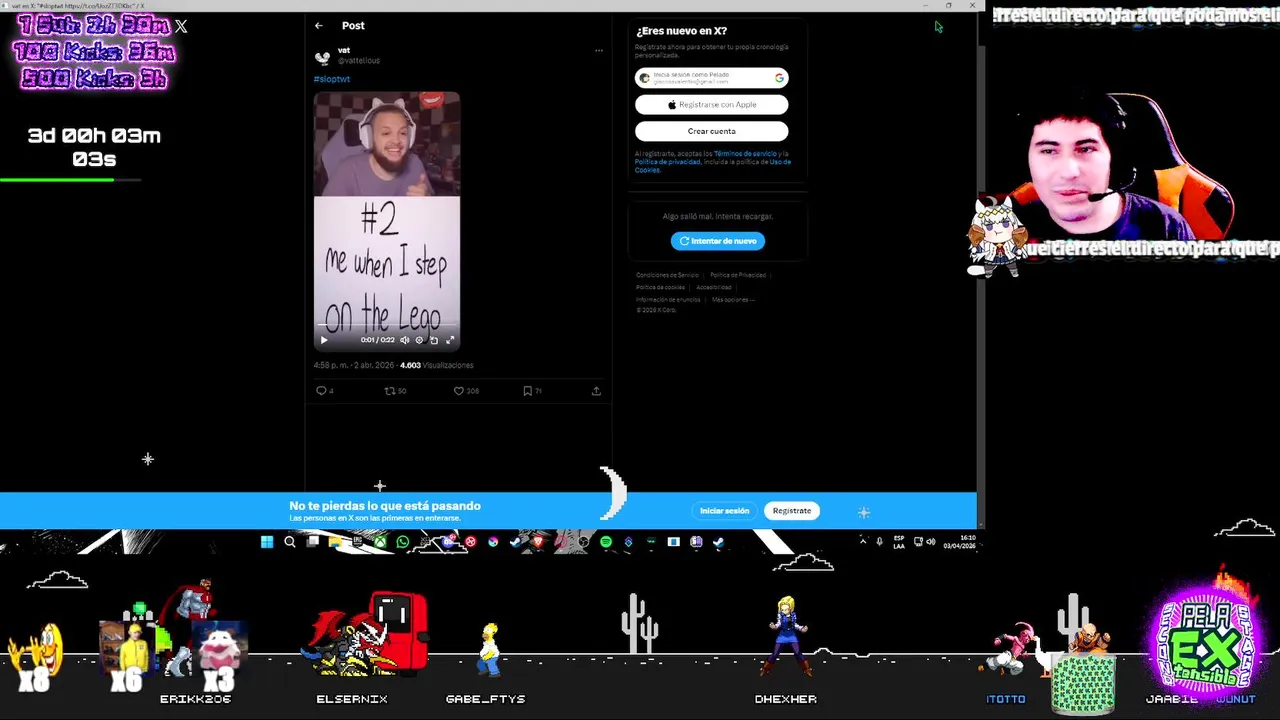
Task: Open Información de anuncios footer link
Action: point(668,299)
